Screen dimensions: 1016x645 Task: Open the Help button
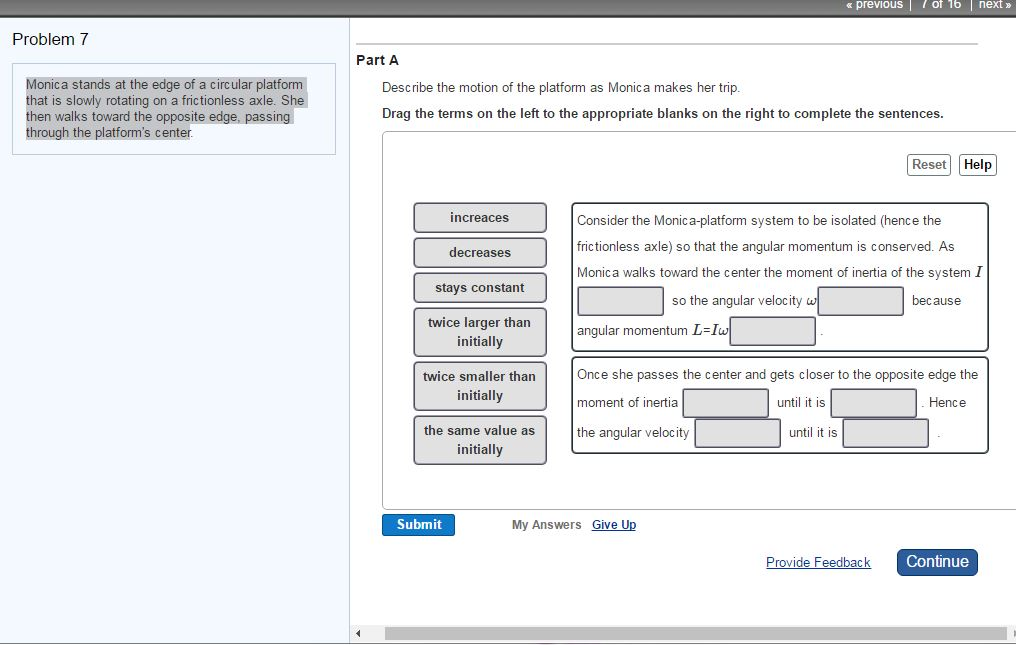(977, 165)
